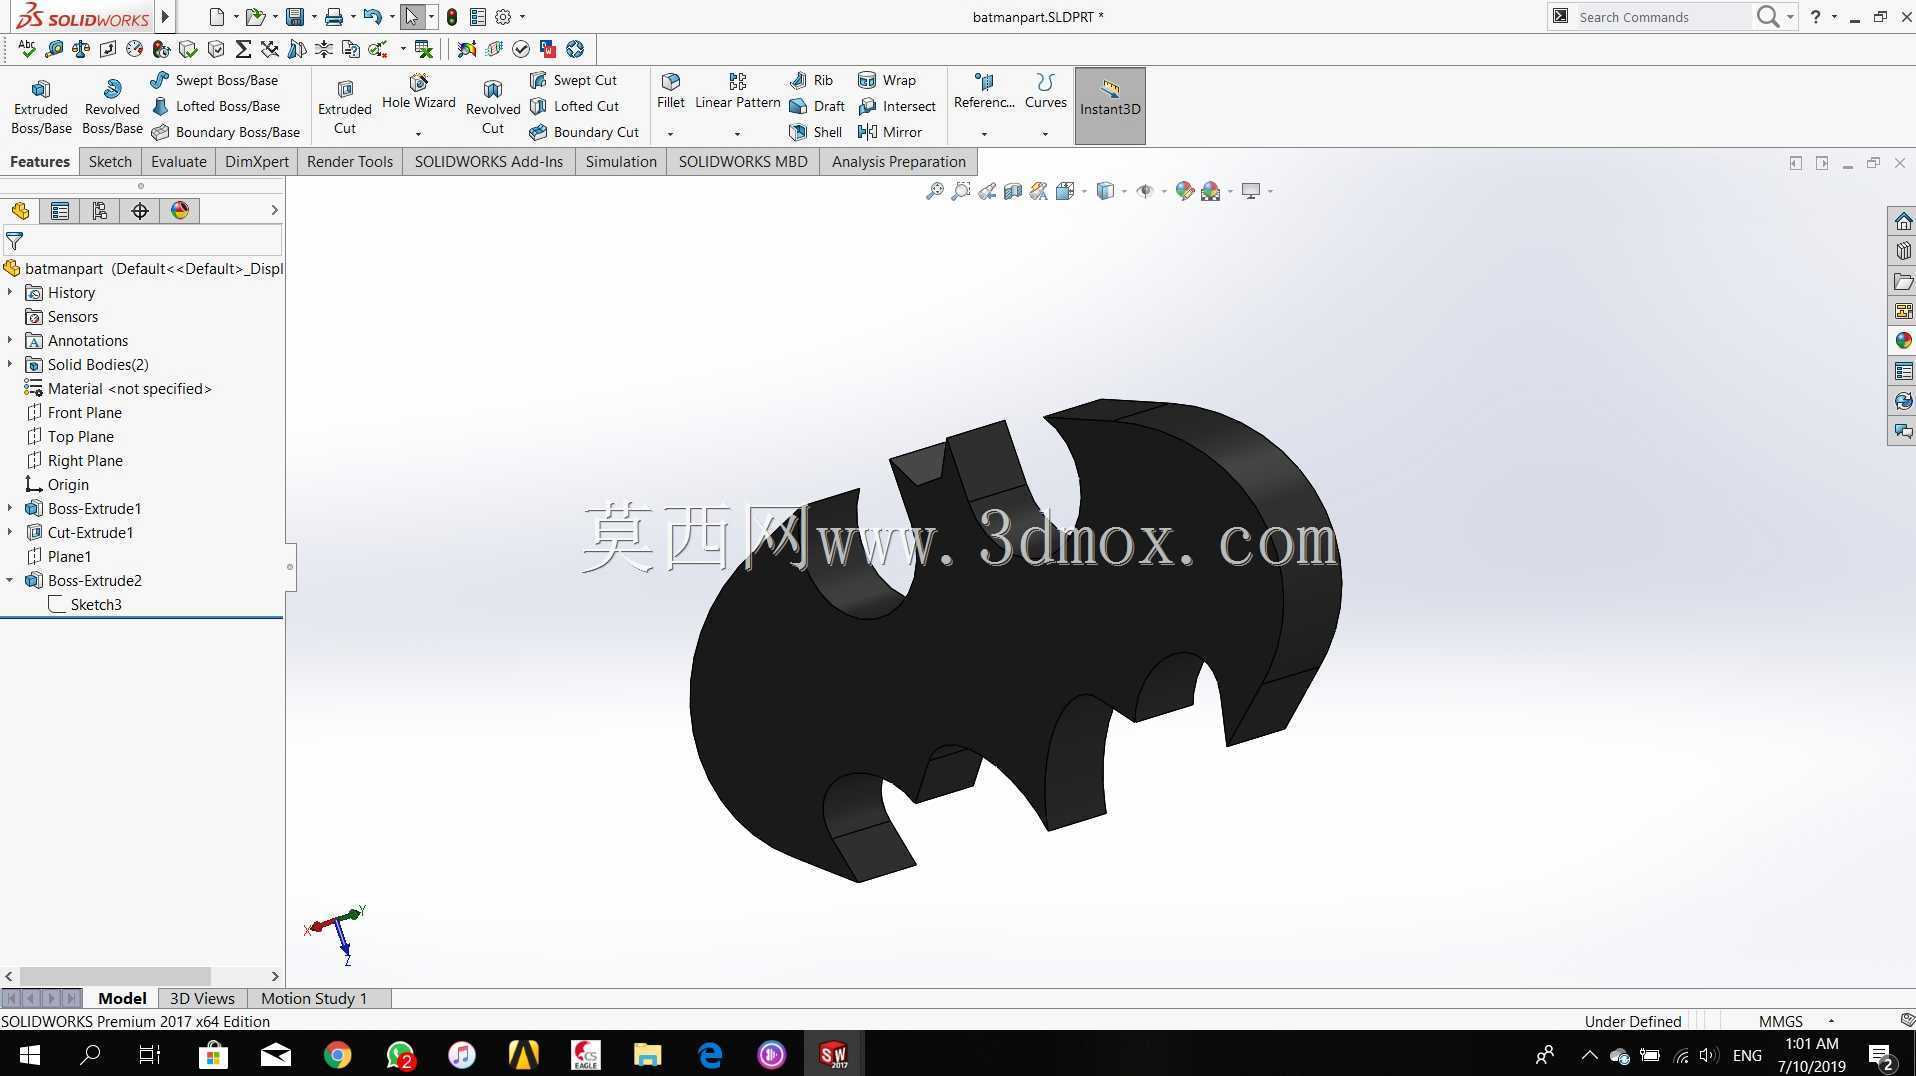This screenshot has height=1076, width=1916.
Task: Select the Front Plane item
Action: (85, 412)
